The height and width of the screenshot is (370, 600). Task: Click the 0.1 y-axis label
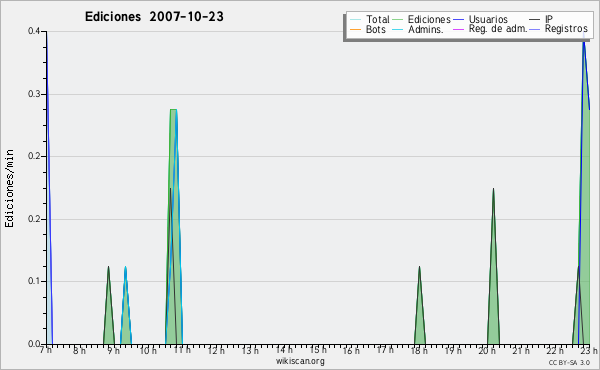[34, 281]
